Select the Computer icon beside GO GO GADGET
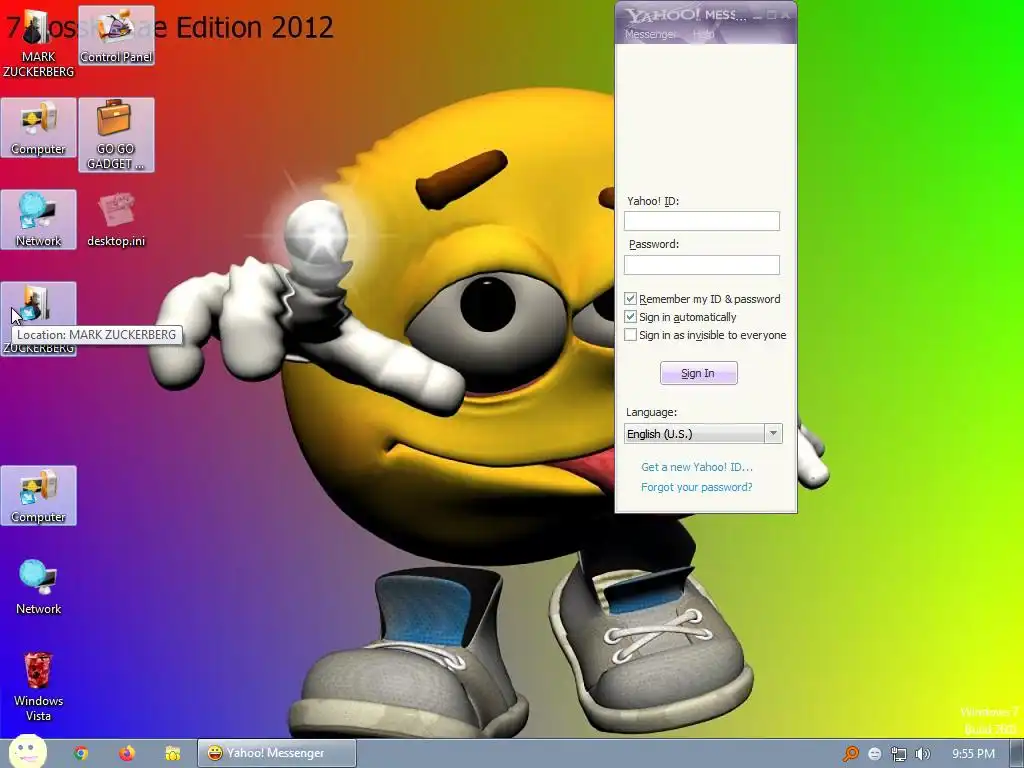The image size is (1024, 768). click(x=39, y=128)
